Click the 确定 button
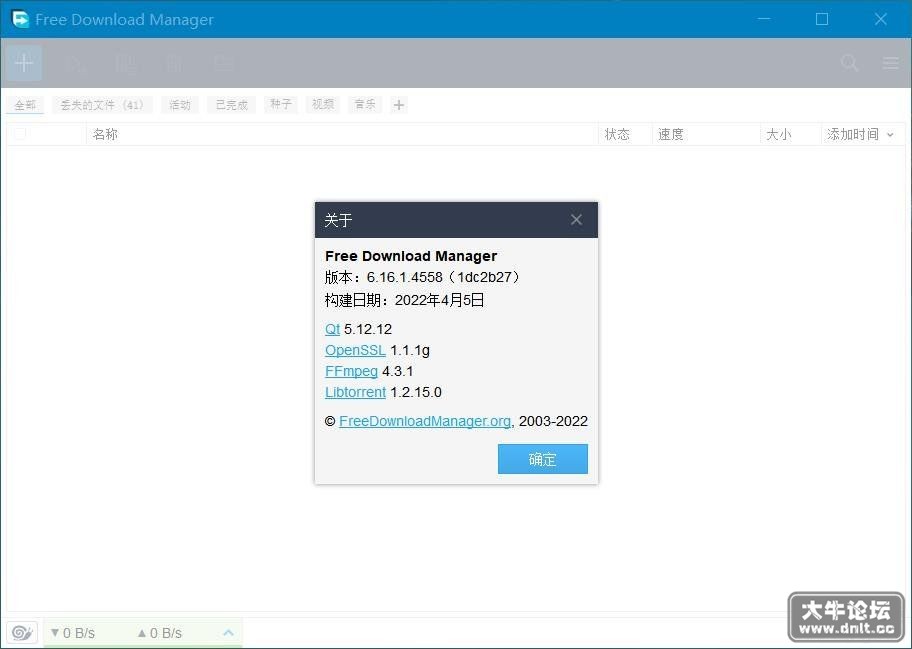Image resolution: width=912 pixels, height=649 pixels. [543, 459]
